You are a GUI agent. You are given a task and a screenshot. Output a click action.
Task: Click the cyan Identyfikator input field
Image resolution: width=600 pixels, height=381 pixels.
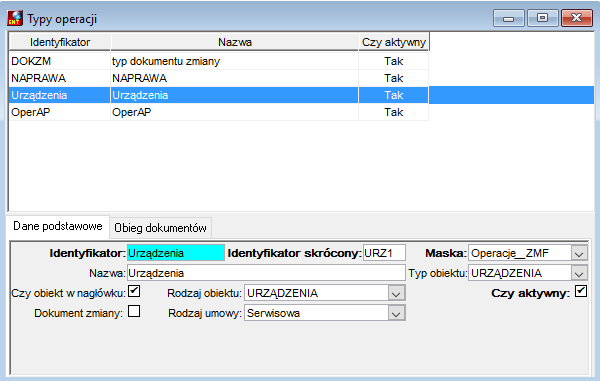coord(176,253)
